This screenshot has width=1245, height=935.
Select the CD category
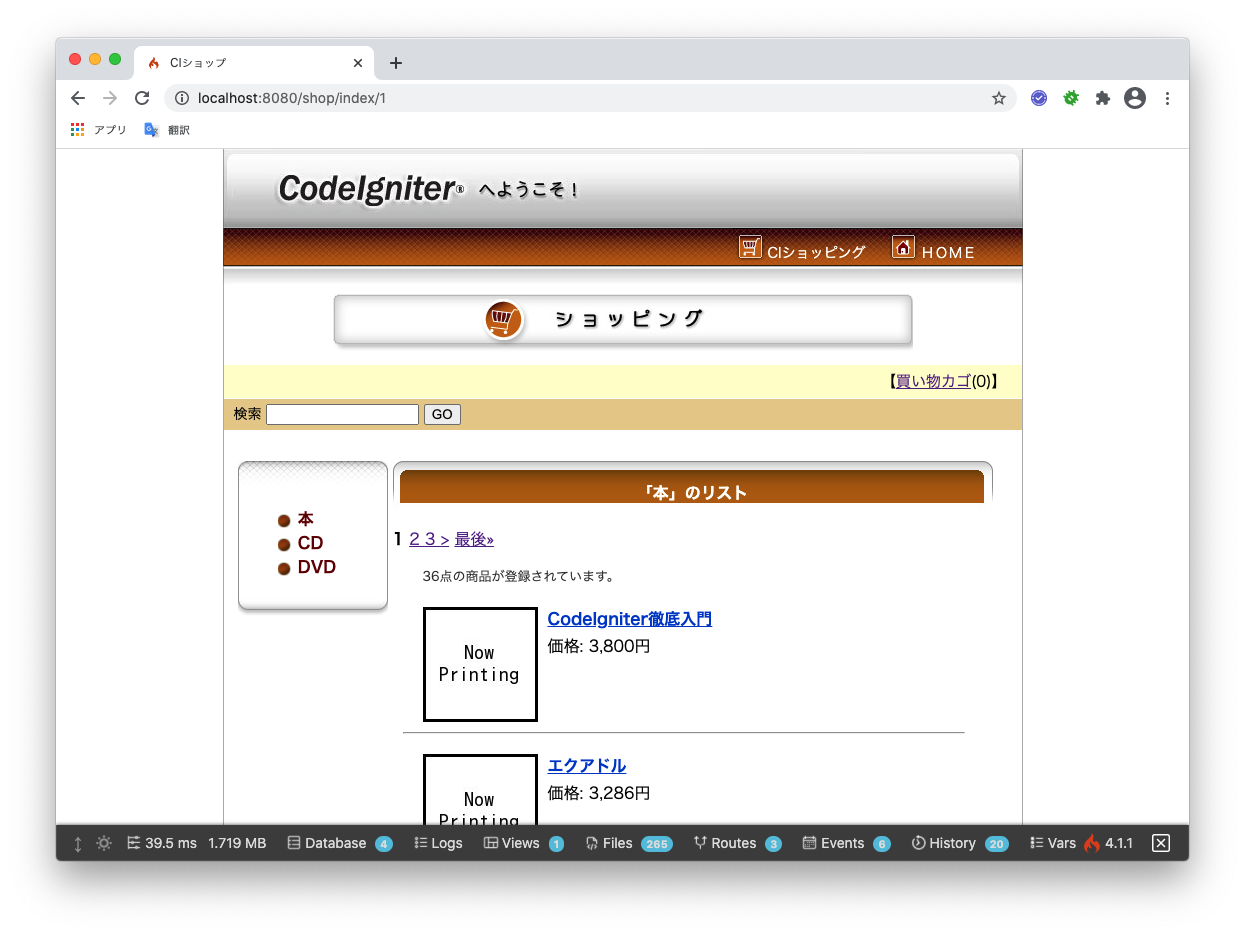point(310,543)
